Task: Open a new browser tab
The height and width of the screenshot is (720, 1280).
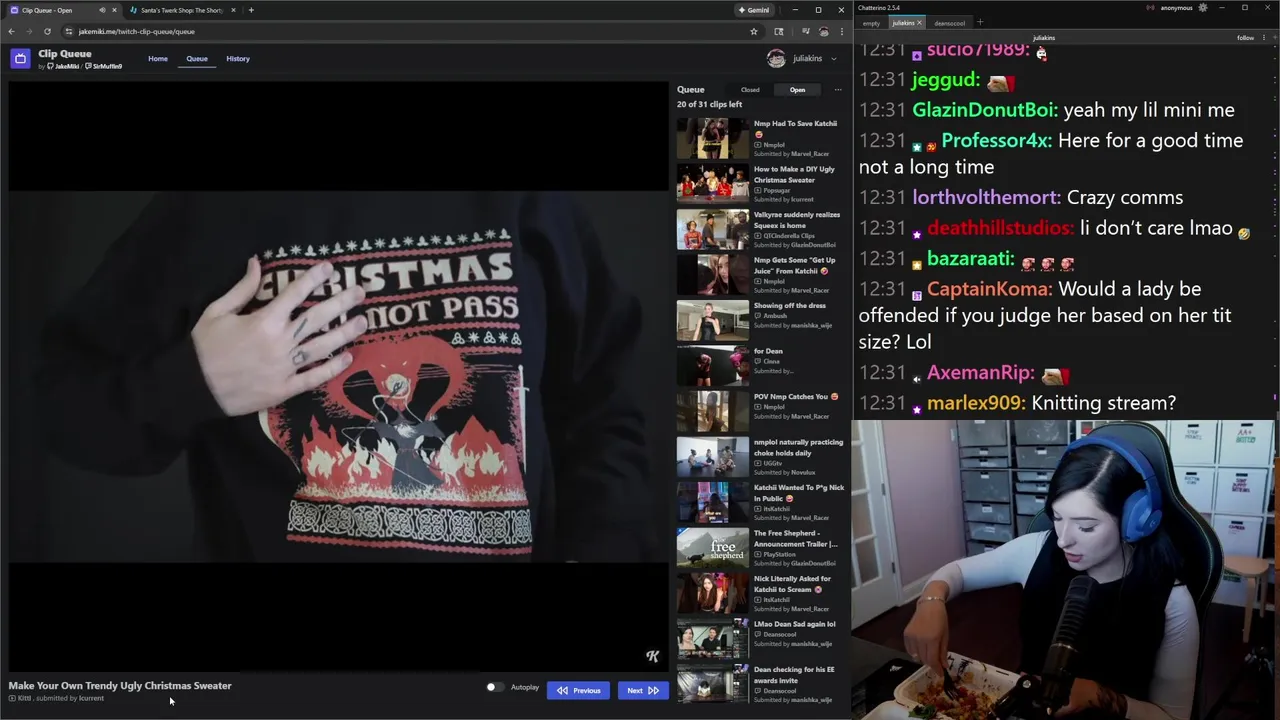Action: tap(251, 10)
